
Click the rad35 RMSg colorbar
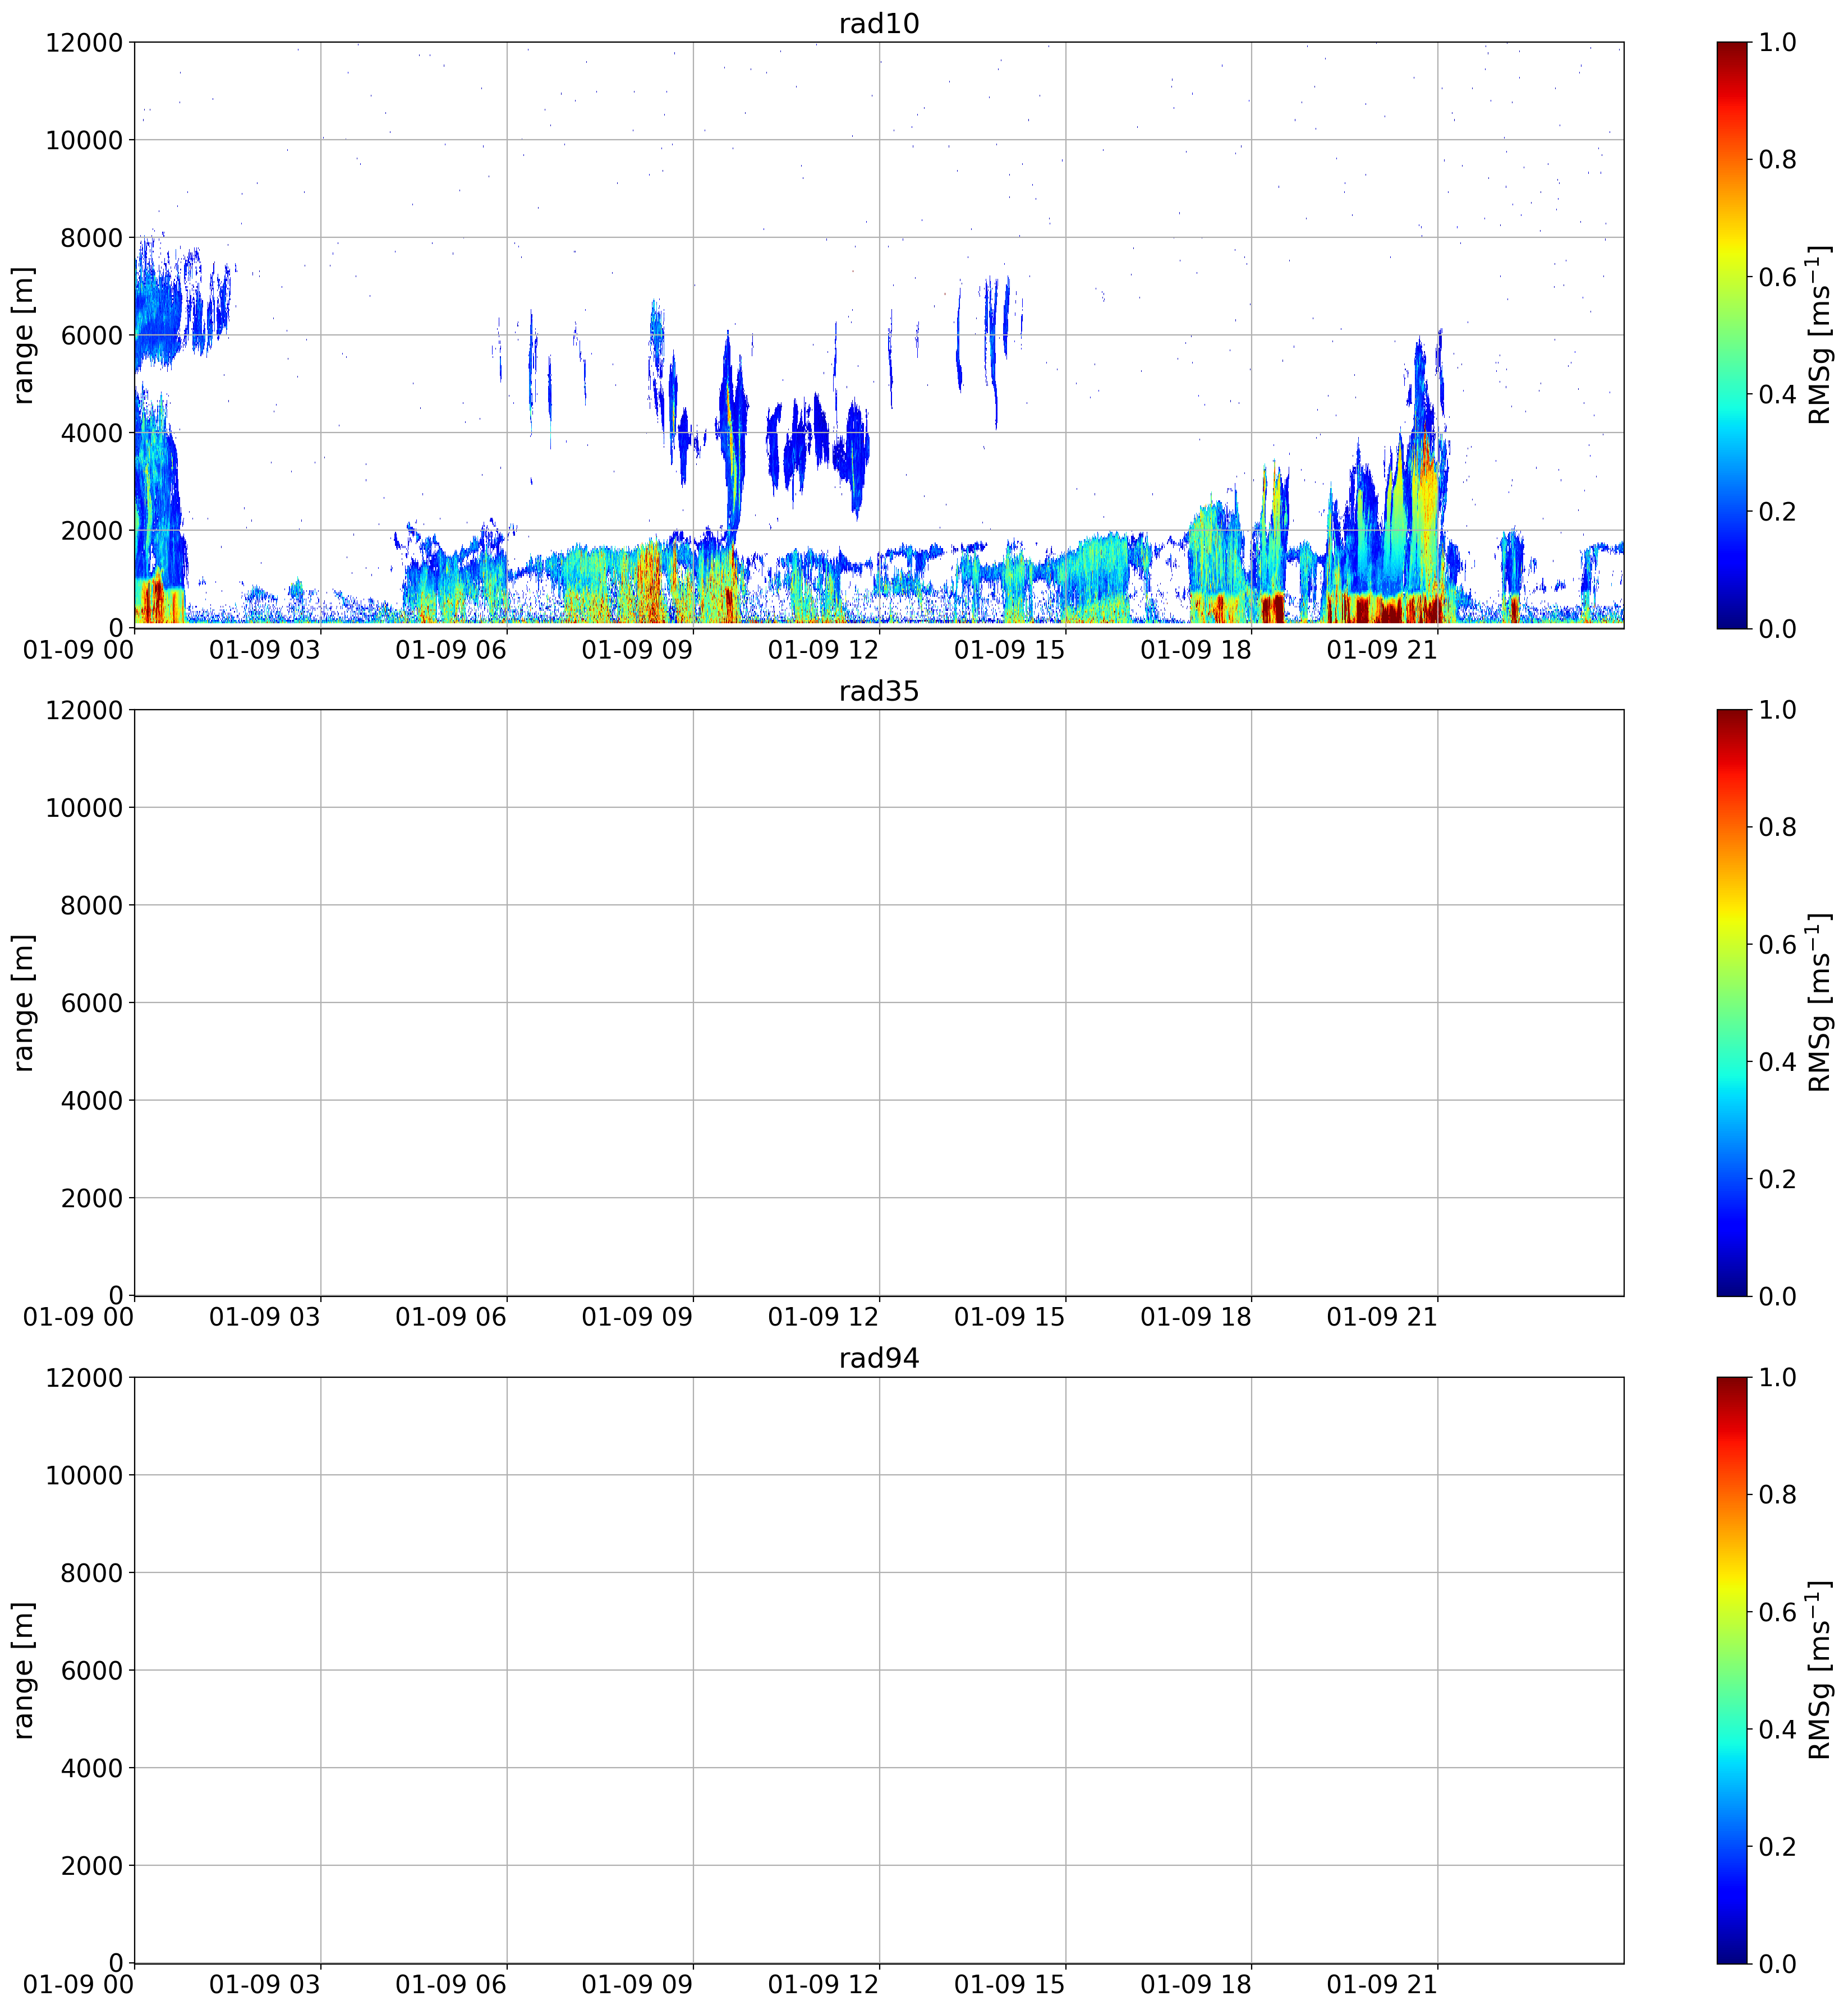[1732, 1002]
